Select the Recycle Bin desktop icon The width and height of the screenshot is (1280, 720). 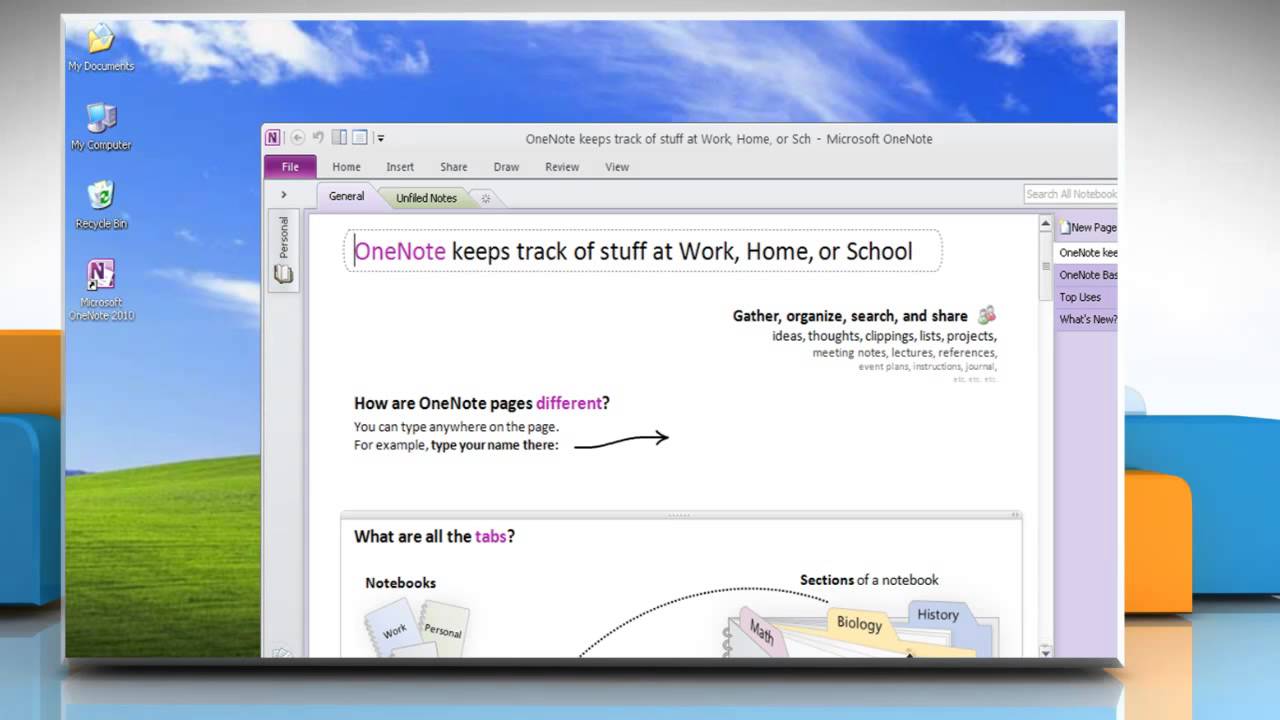click(101, 205)
